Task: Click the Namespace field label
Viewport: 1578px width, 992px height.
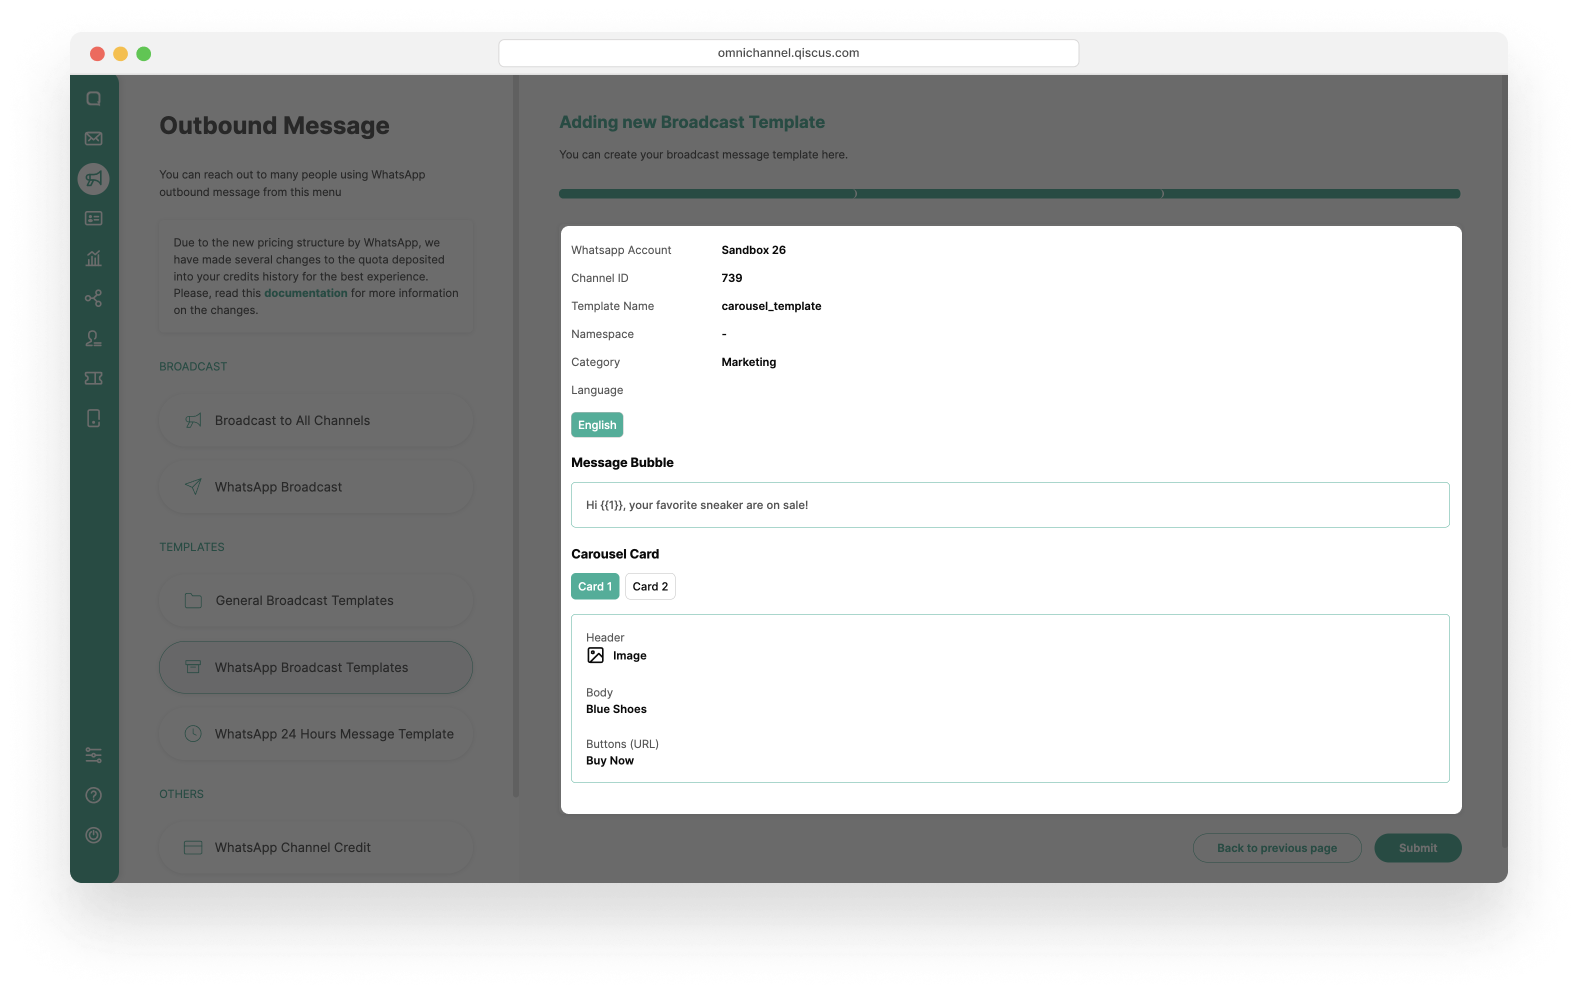Action: [603, 335]
